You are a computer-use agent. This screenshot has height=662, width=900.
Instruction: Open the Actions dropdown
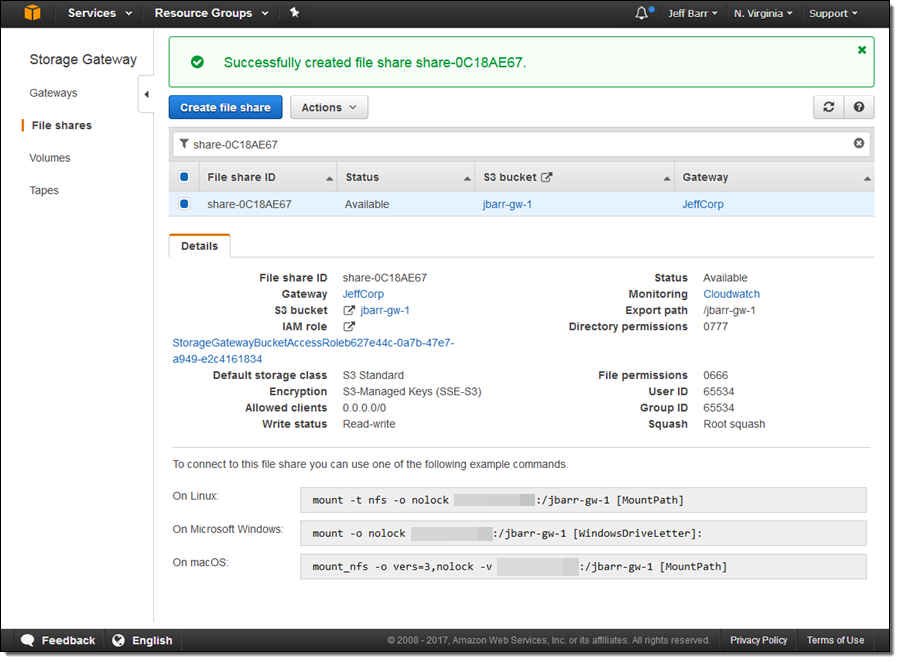pos(329,107)
